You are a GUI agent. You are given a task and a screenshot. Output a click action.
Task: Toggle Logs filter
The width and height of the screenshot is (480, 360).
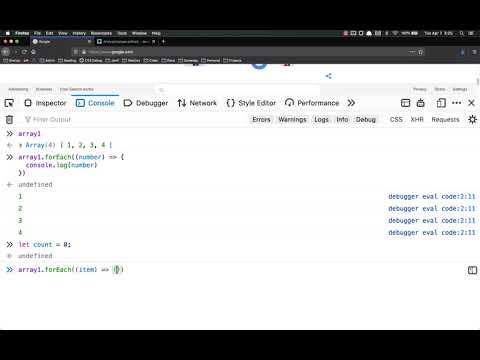[x=321, y=119]
